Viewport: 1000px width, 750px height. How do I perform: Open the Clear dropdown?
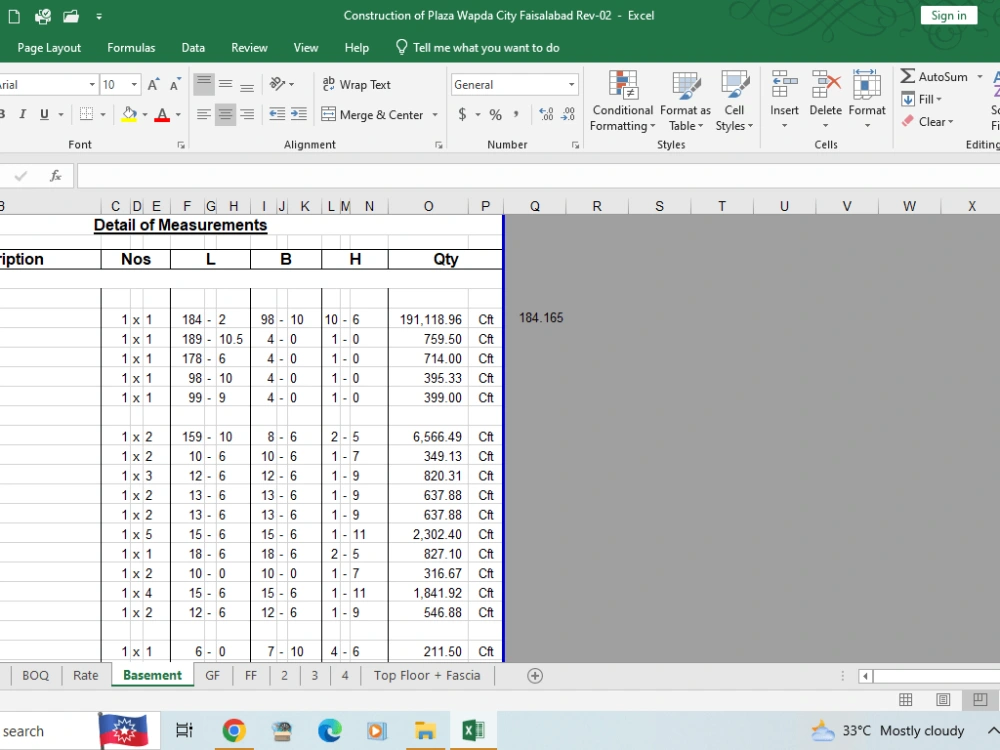point(928,122)
